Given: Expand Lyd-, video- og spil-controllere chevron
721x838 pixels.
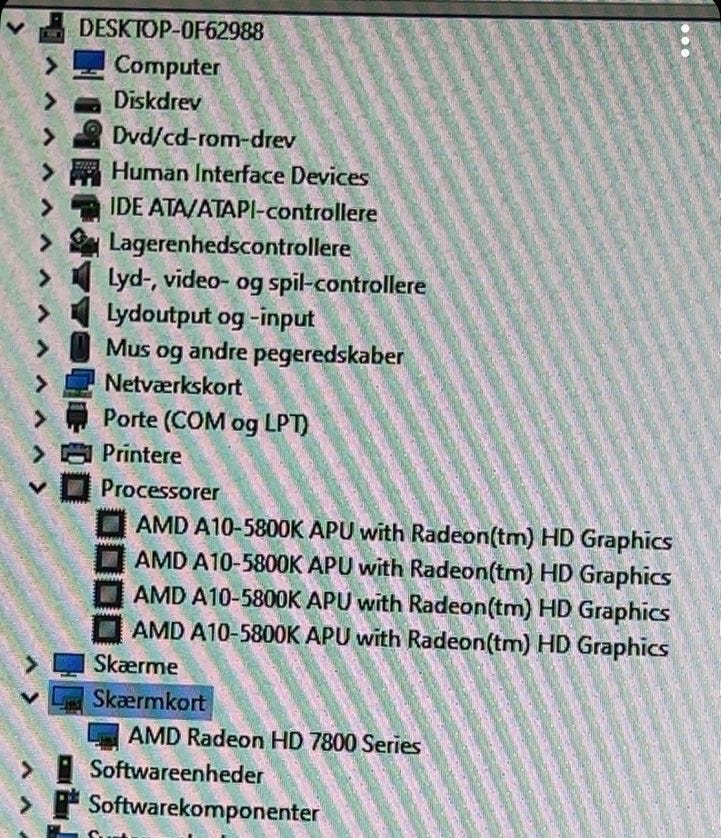Looking at the screenshot, I should pos(45,278).
